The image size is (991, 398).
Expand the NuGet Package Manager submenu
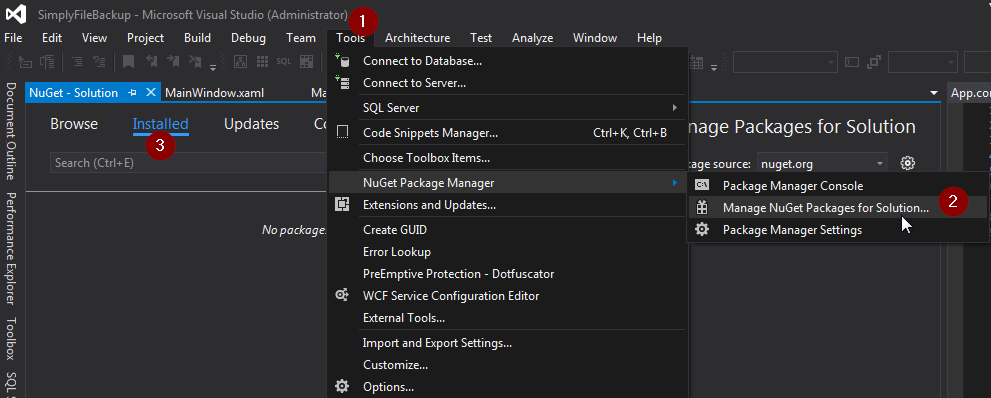675,183
